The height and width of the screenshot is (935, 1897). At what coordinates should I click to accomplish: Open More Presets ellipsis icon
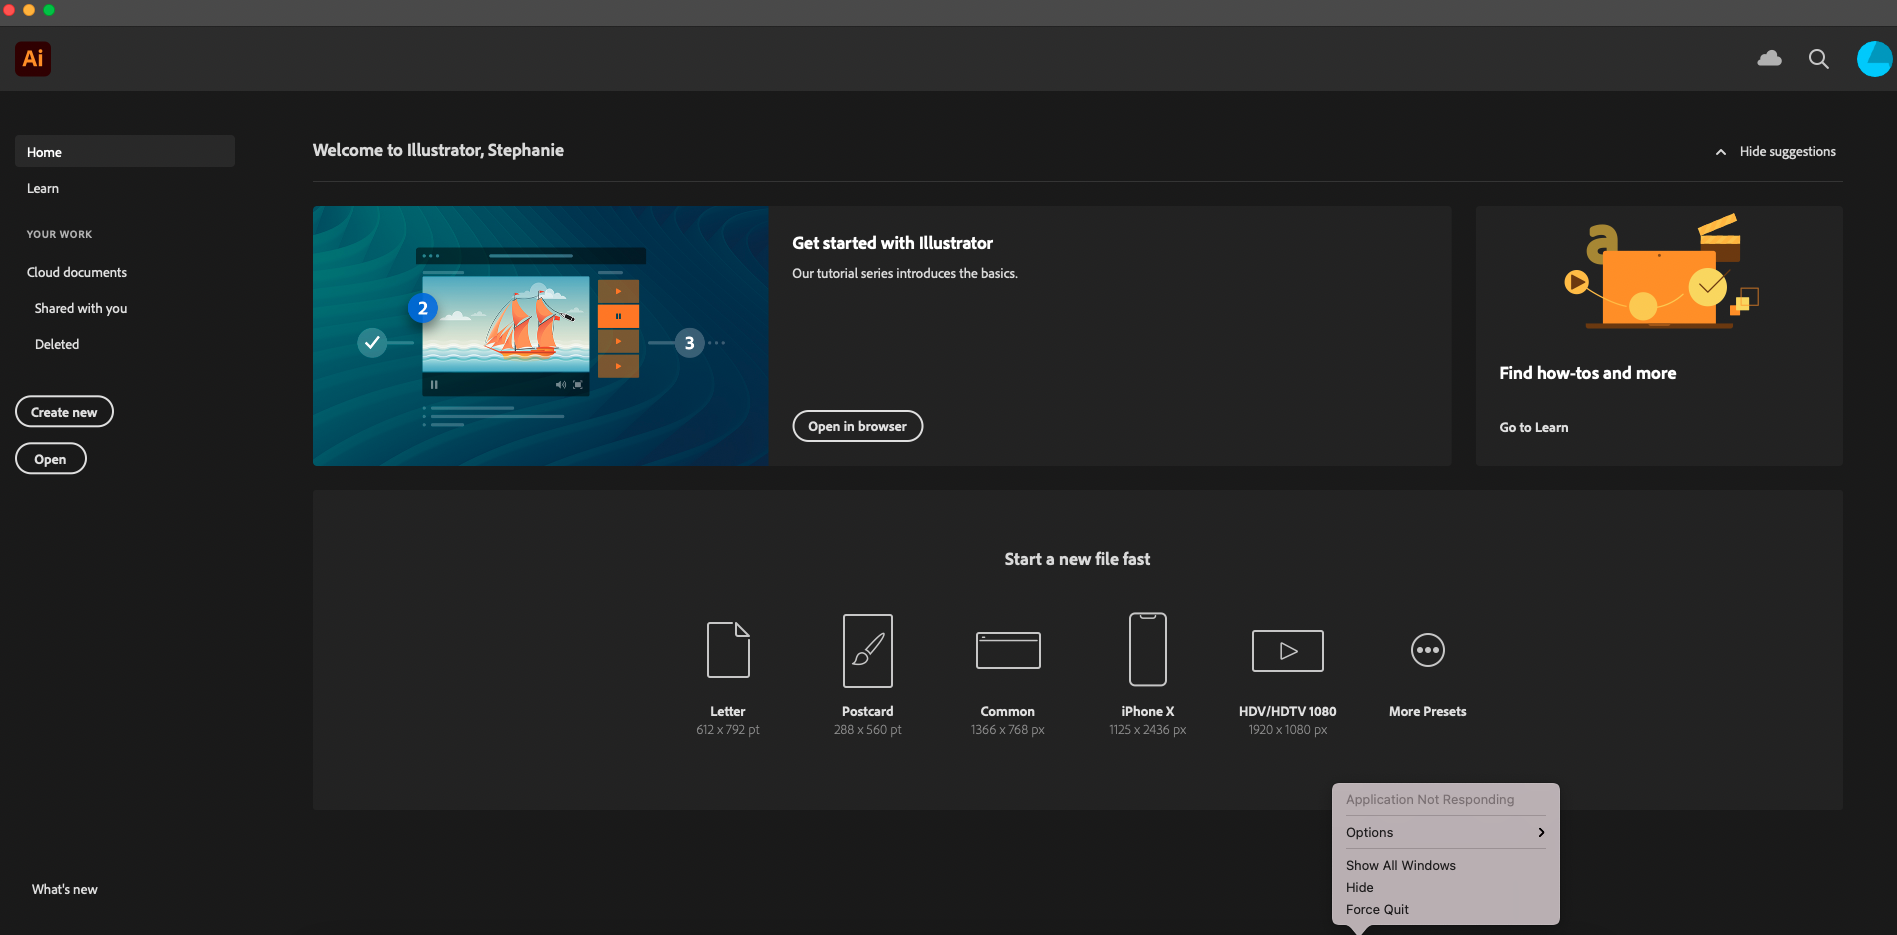pos(1428,650)
